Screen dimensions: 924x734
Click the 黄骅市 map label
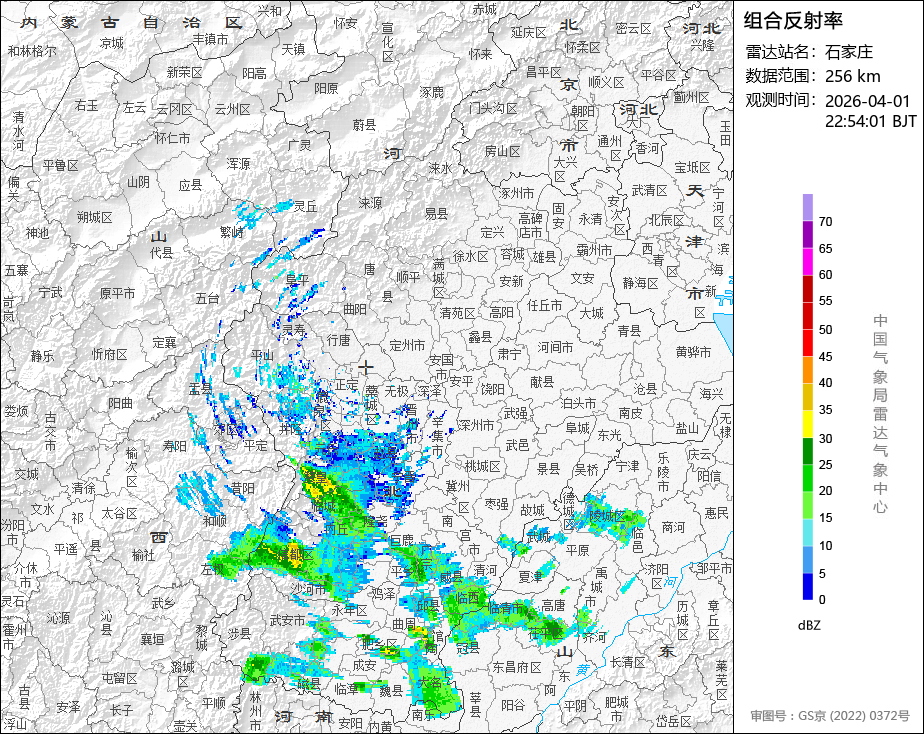click(693, 352)
